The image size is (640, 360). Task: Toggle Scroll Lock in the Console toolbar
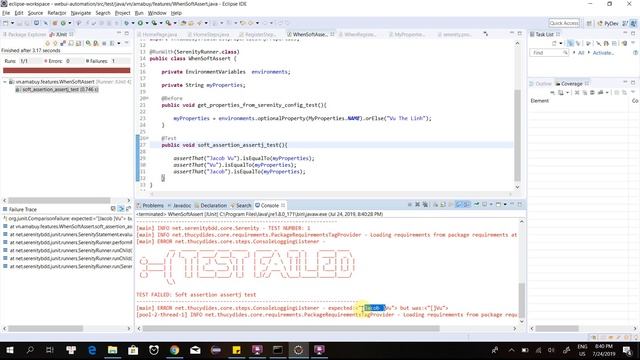click(x=443, y=204)
